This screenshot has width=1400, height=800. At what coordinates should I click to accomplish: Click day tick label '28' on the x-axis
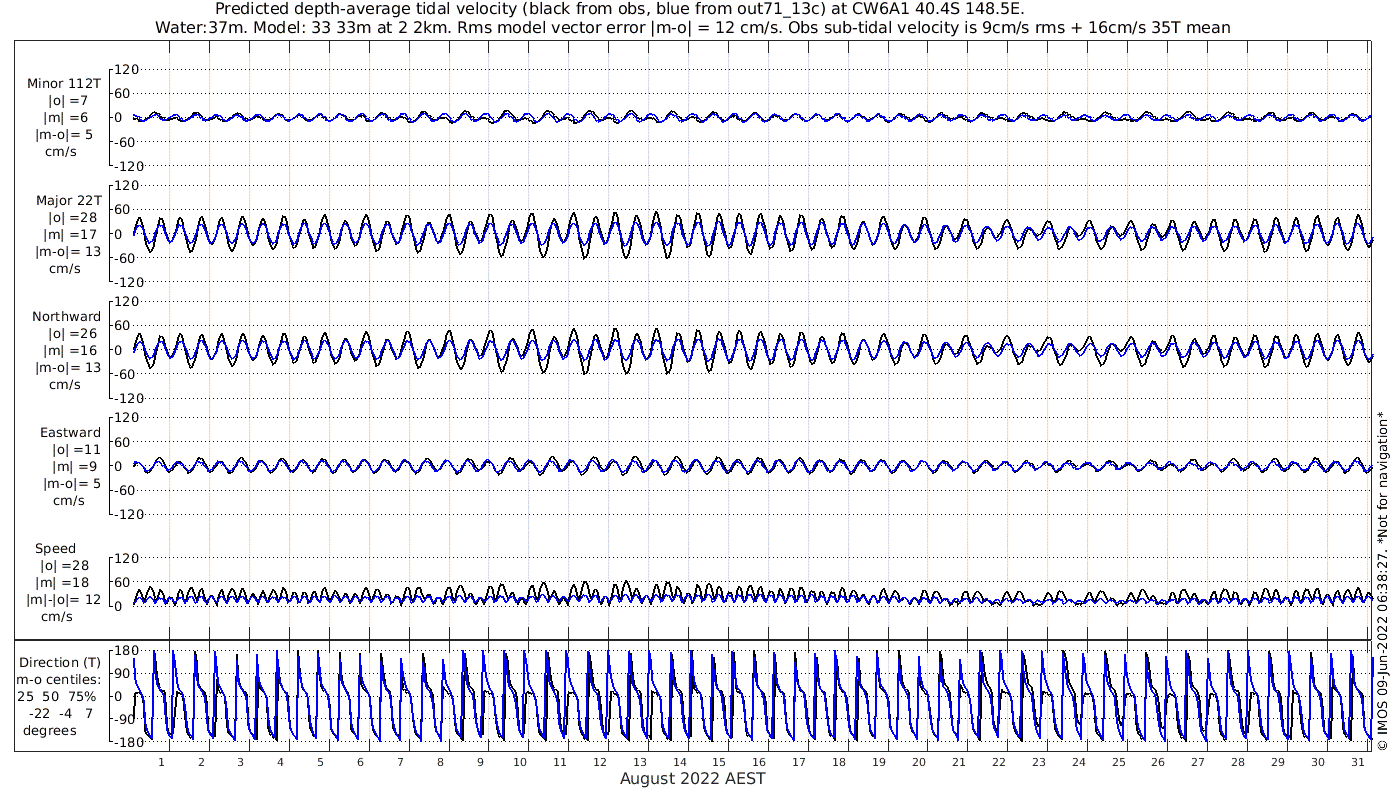click(1238, 762)
